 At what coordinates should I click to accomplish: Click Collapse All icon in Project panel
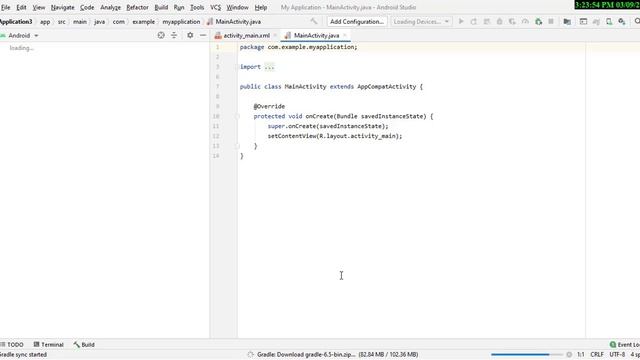click(x=174, y=36)
